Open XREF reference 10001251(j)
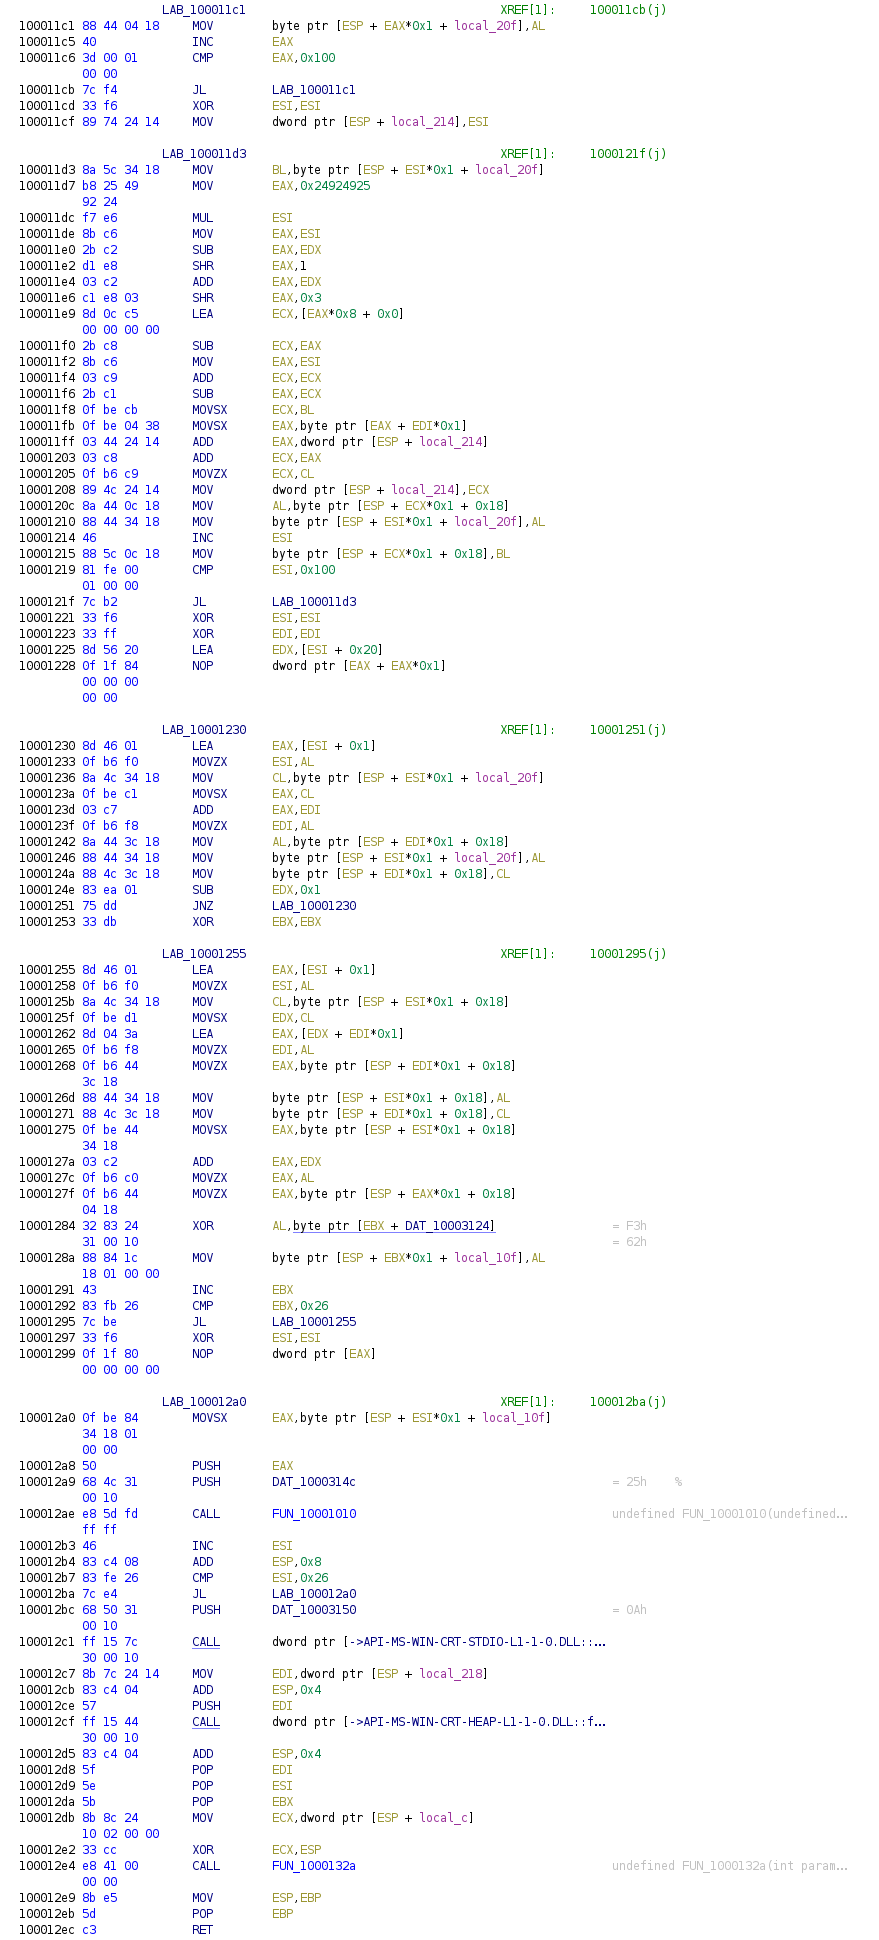 click(x=628, y=730)
